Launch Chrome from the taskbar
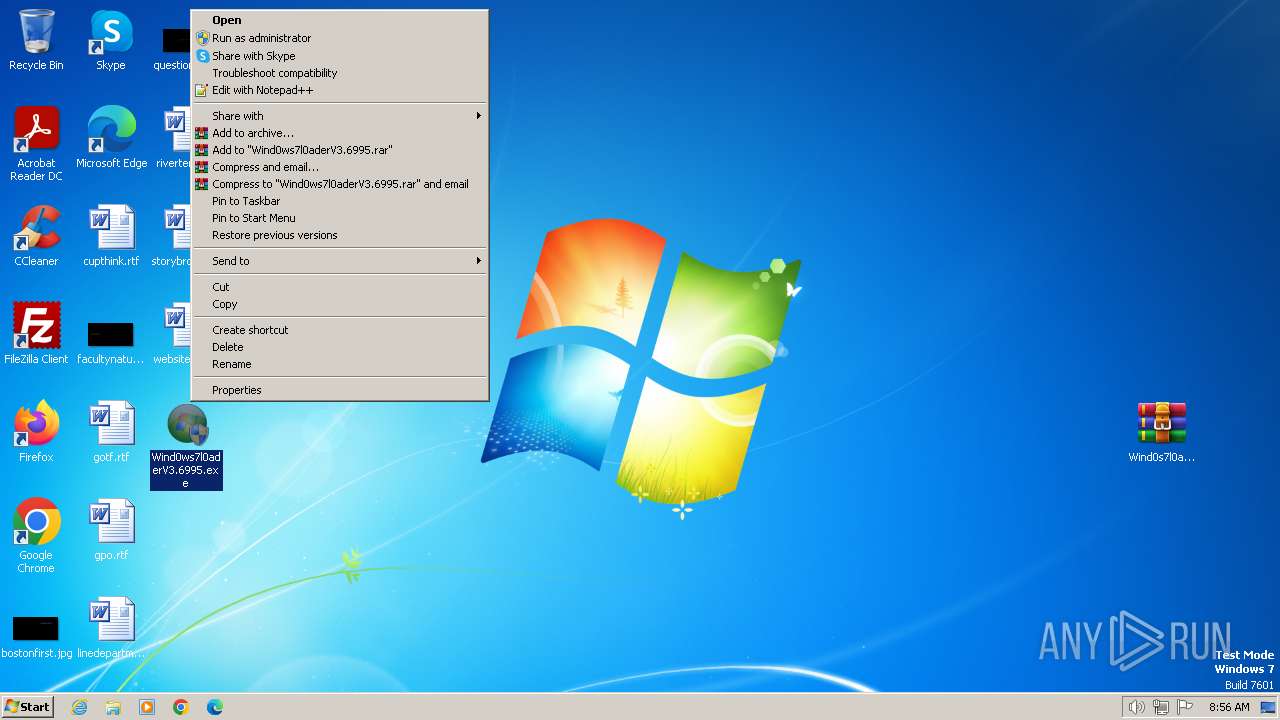 point(181,707)
